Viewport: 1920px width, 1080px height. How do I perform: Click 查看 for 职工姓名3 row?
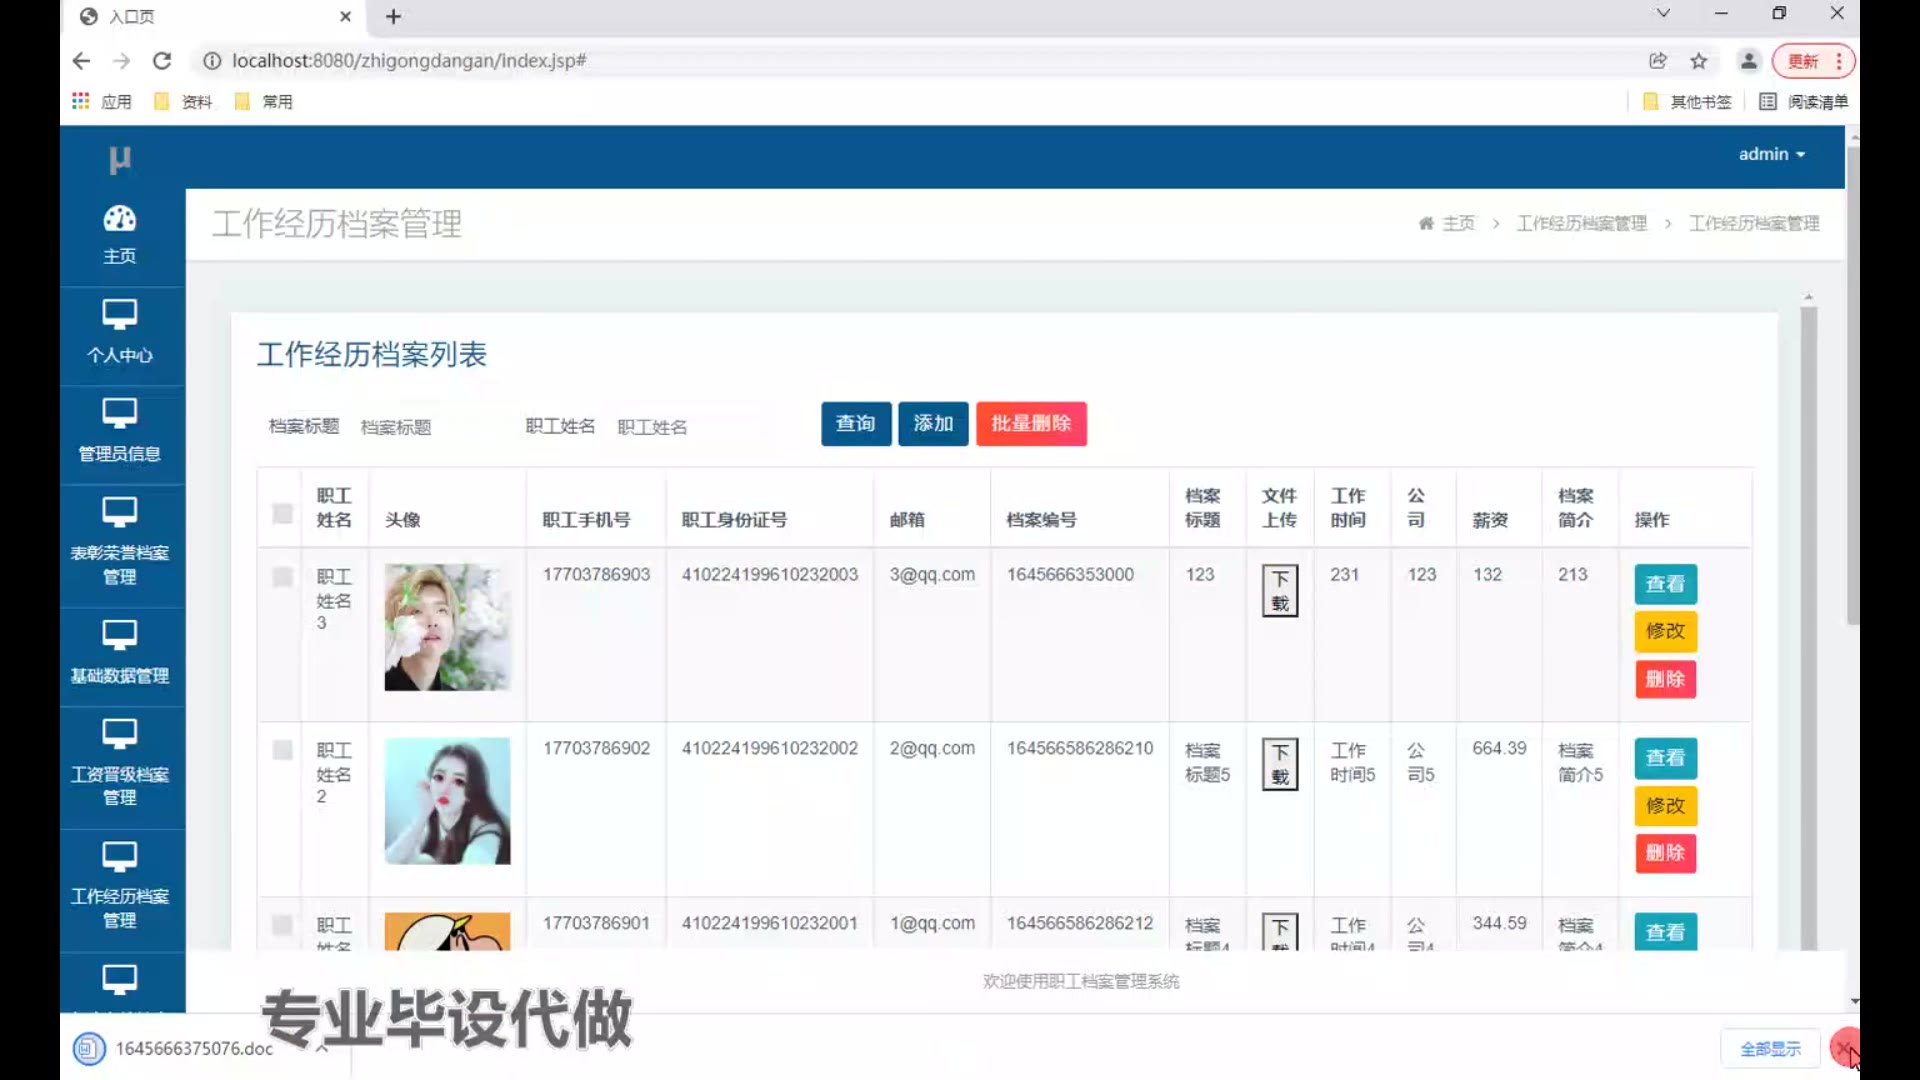(x=1665, y=585)
